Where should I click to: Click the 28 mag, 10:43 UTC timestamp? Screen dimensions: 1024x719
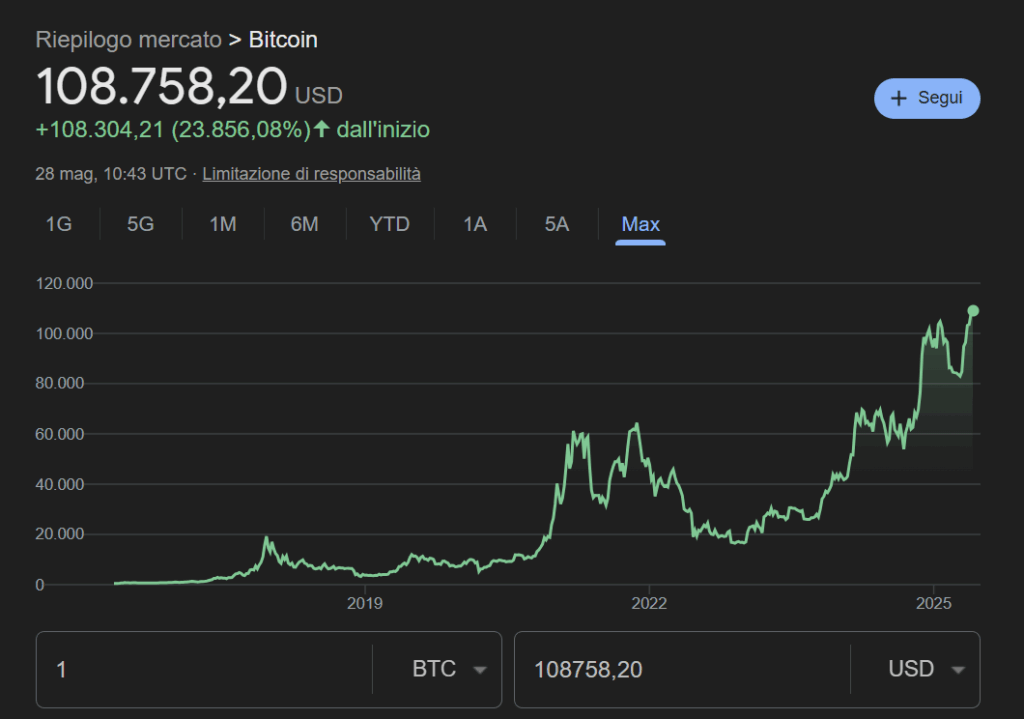point(111,174)
